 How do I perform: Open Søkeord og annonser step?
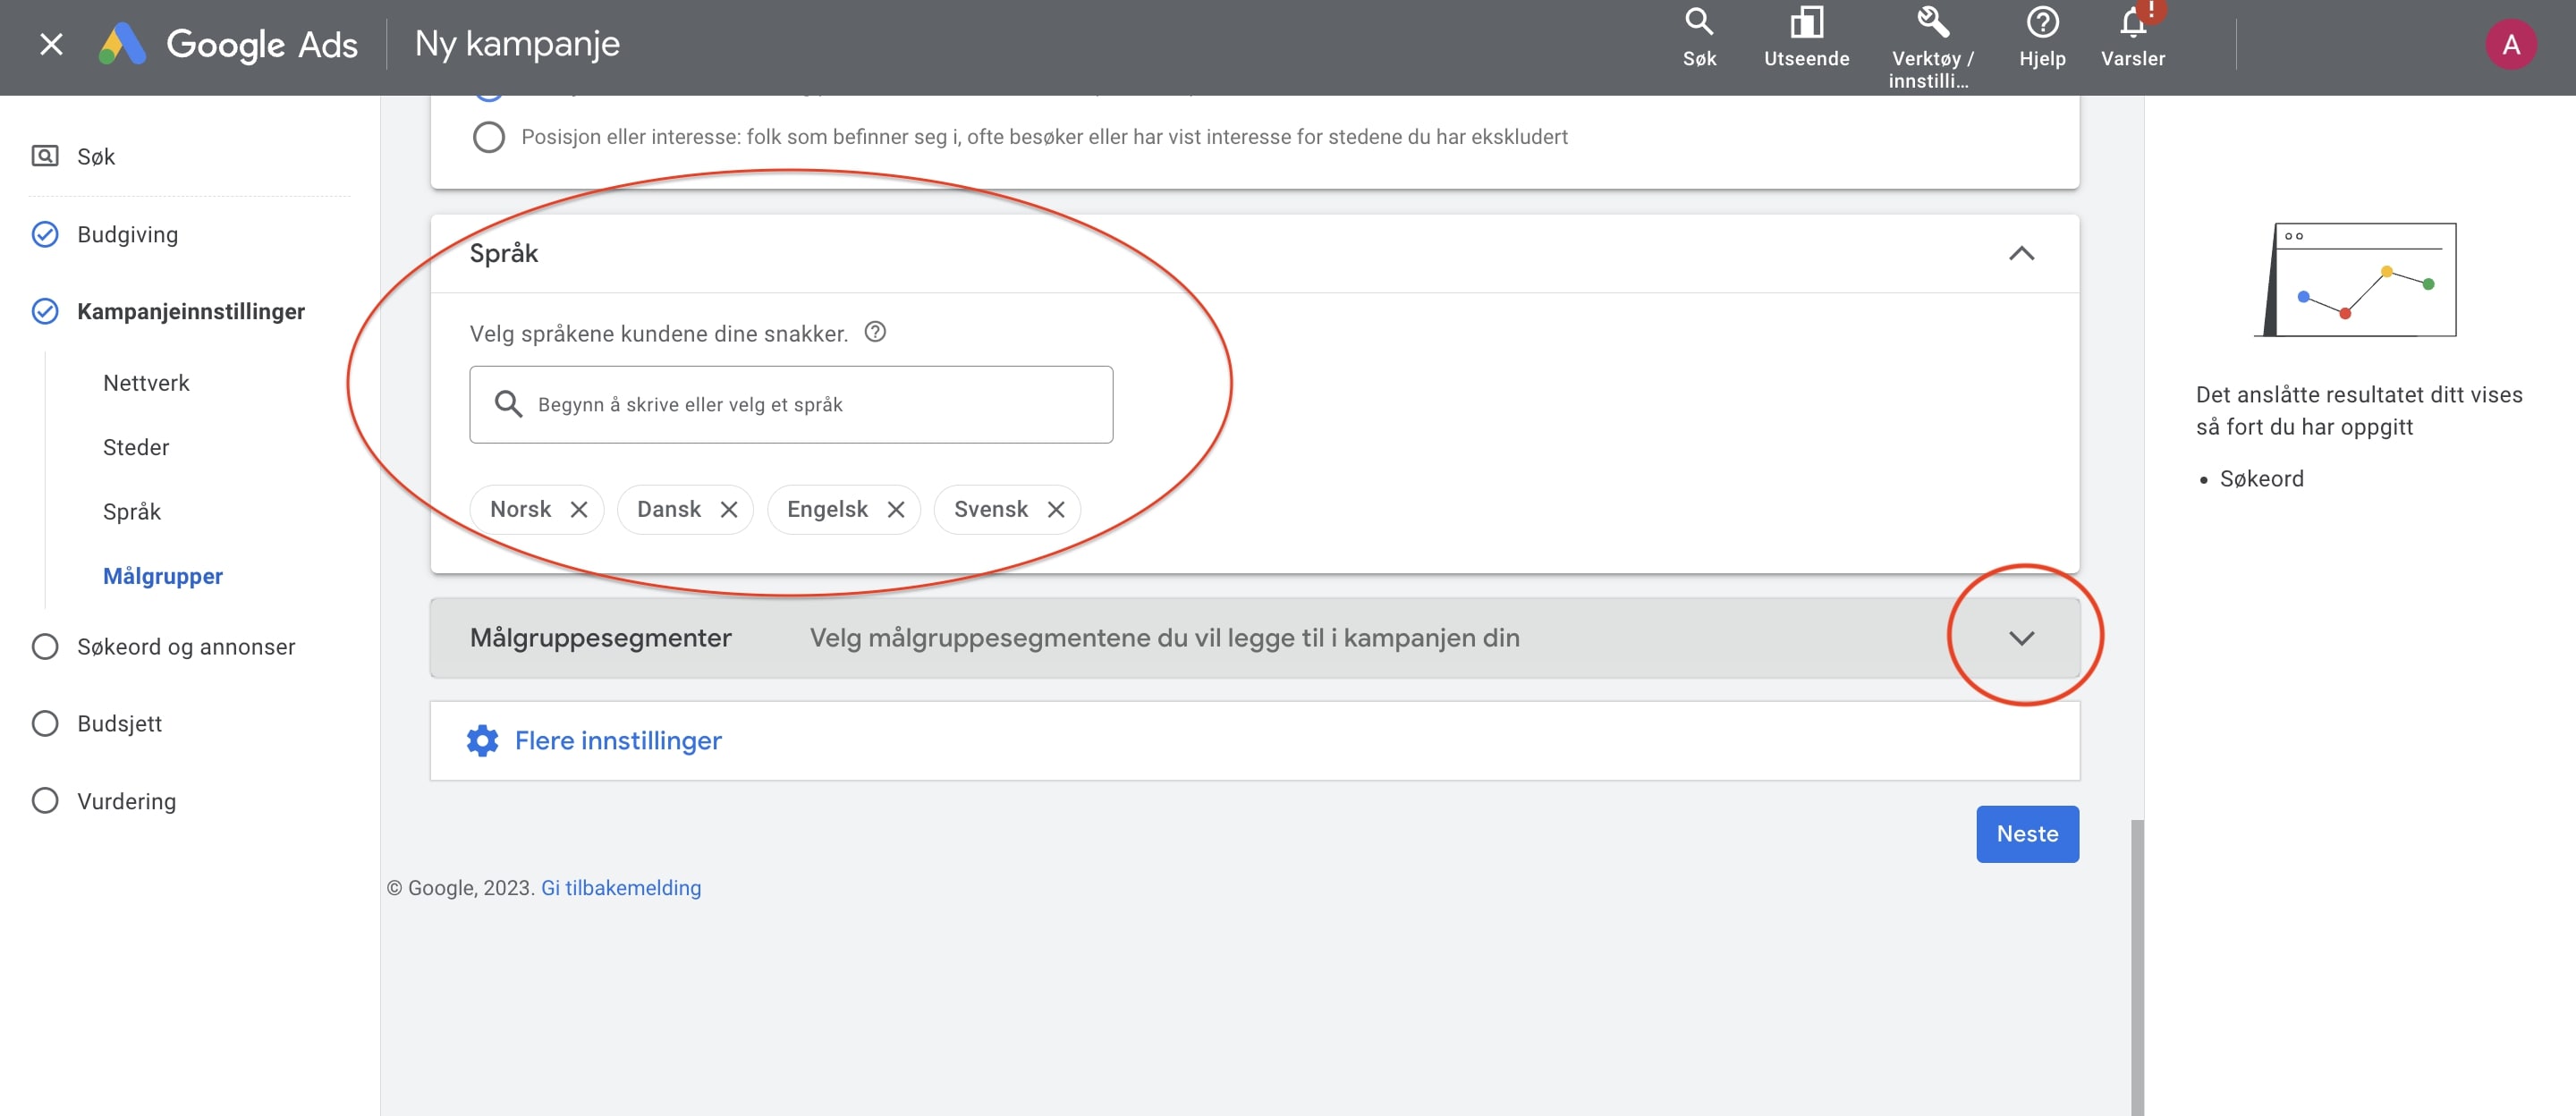(x=186, y=647)
